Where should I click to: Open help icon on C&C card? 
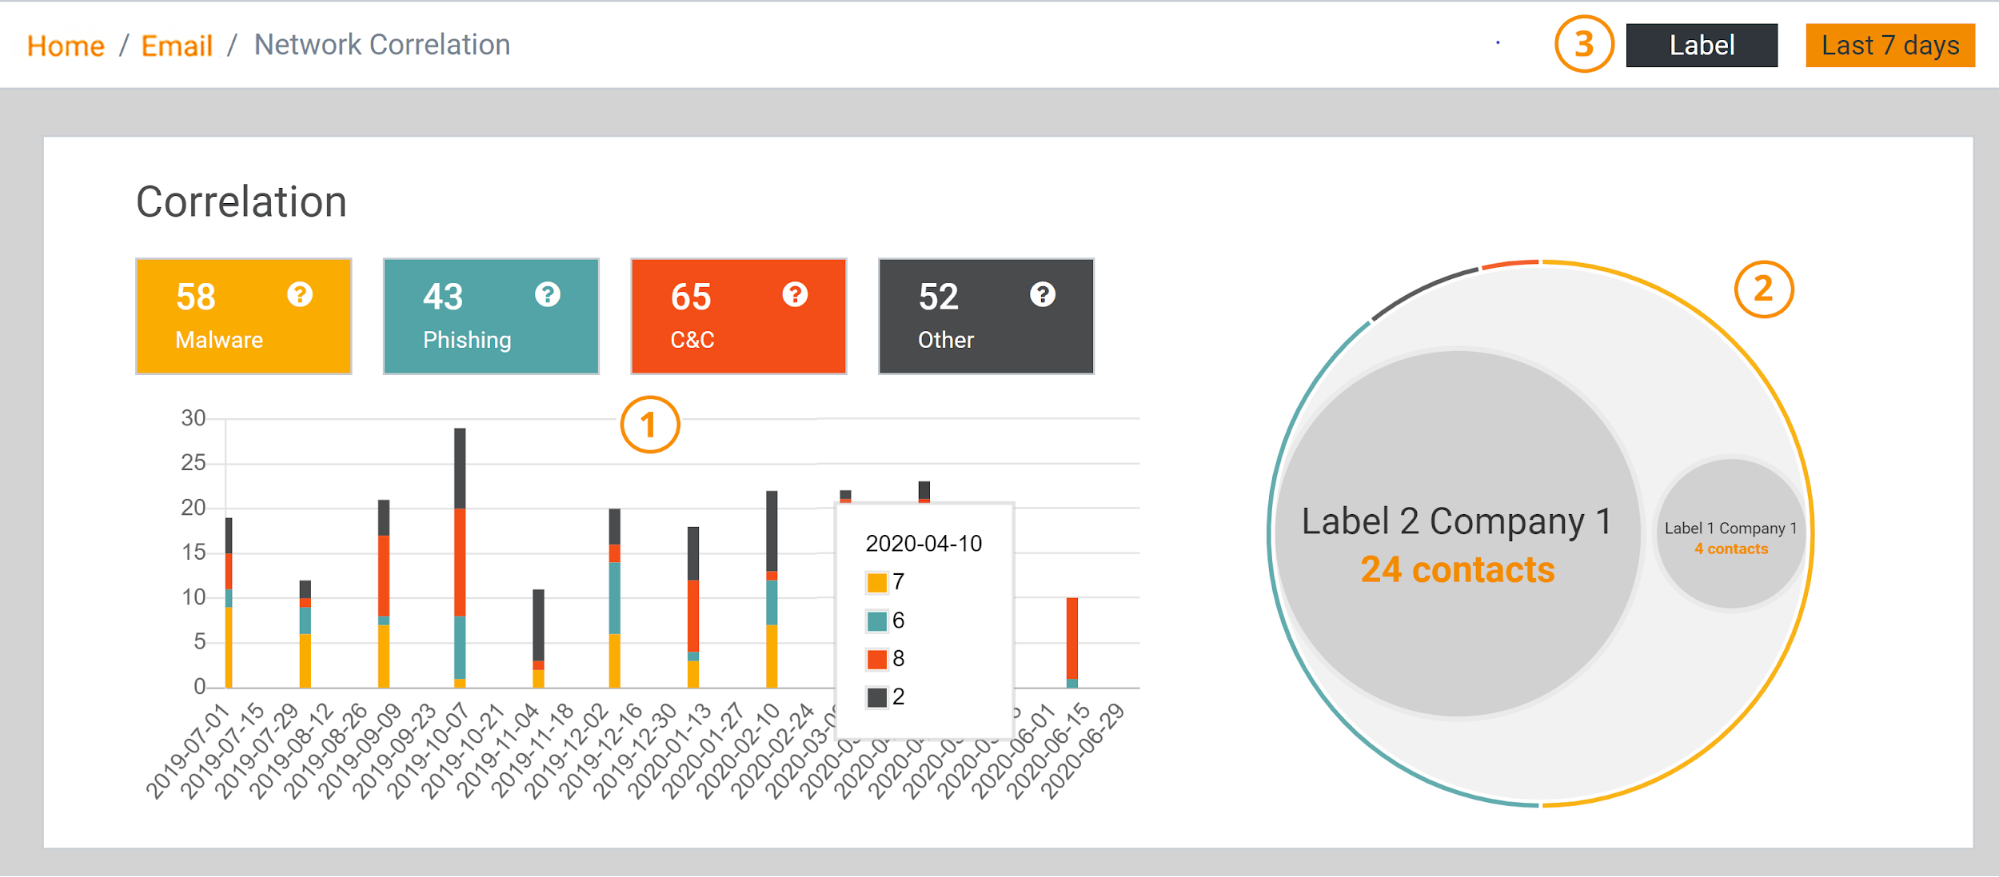click(795, 294)
